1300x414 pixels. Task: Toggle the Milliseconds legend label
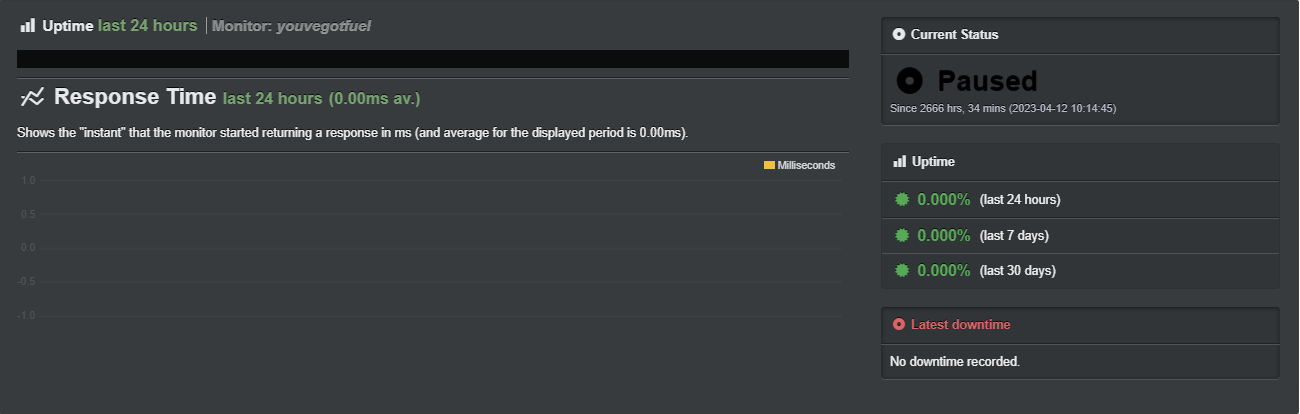[806, 165]
